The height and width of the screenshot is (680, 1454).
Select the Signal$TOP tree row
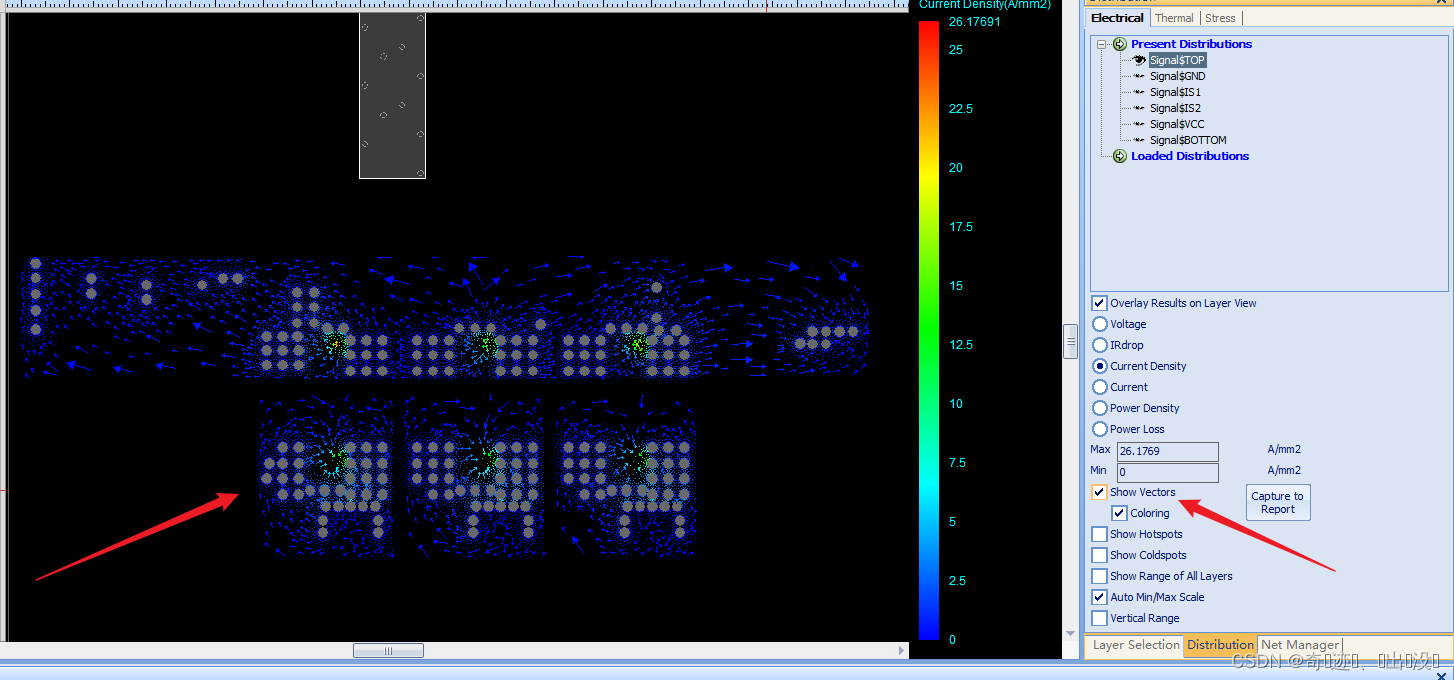pyautogui.click(x=1177, y=60)
